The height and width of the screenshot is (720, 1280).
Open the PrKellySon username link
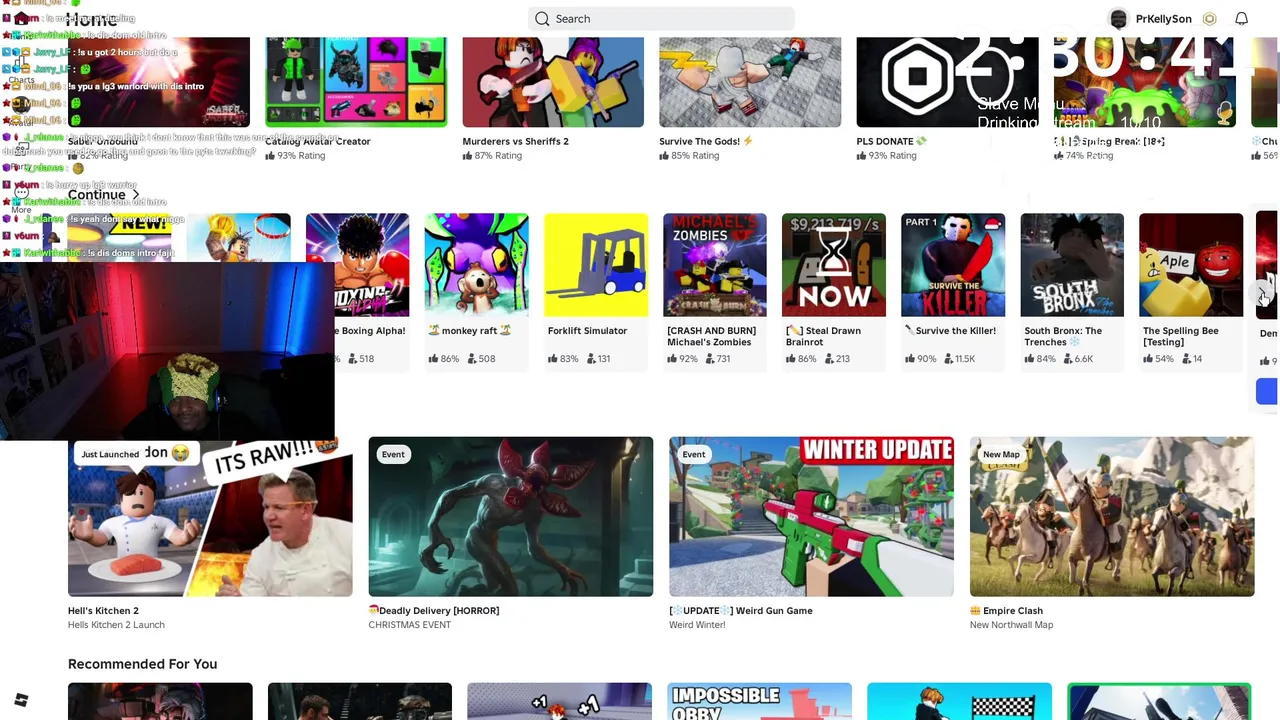[1163, 18]
